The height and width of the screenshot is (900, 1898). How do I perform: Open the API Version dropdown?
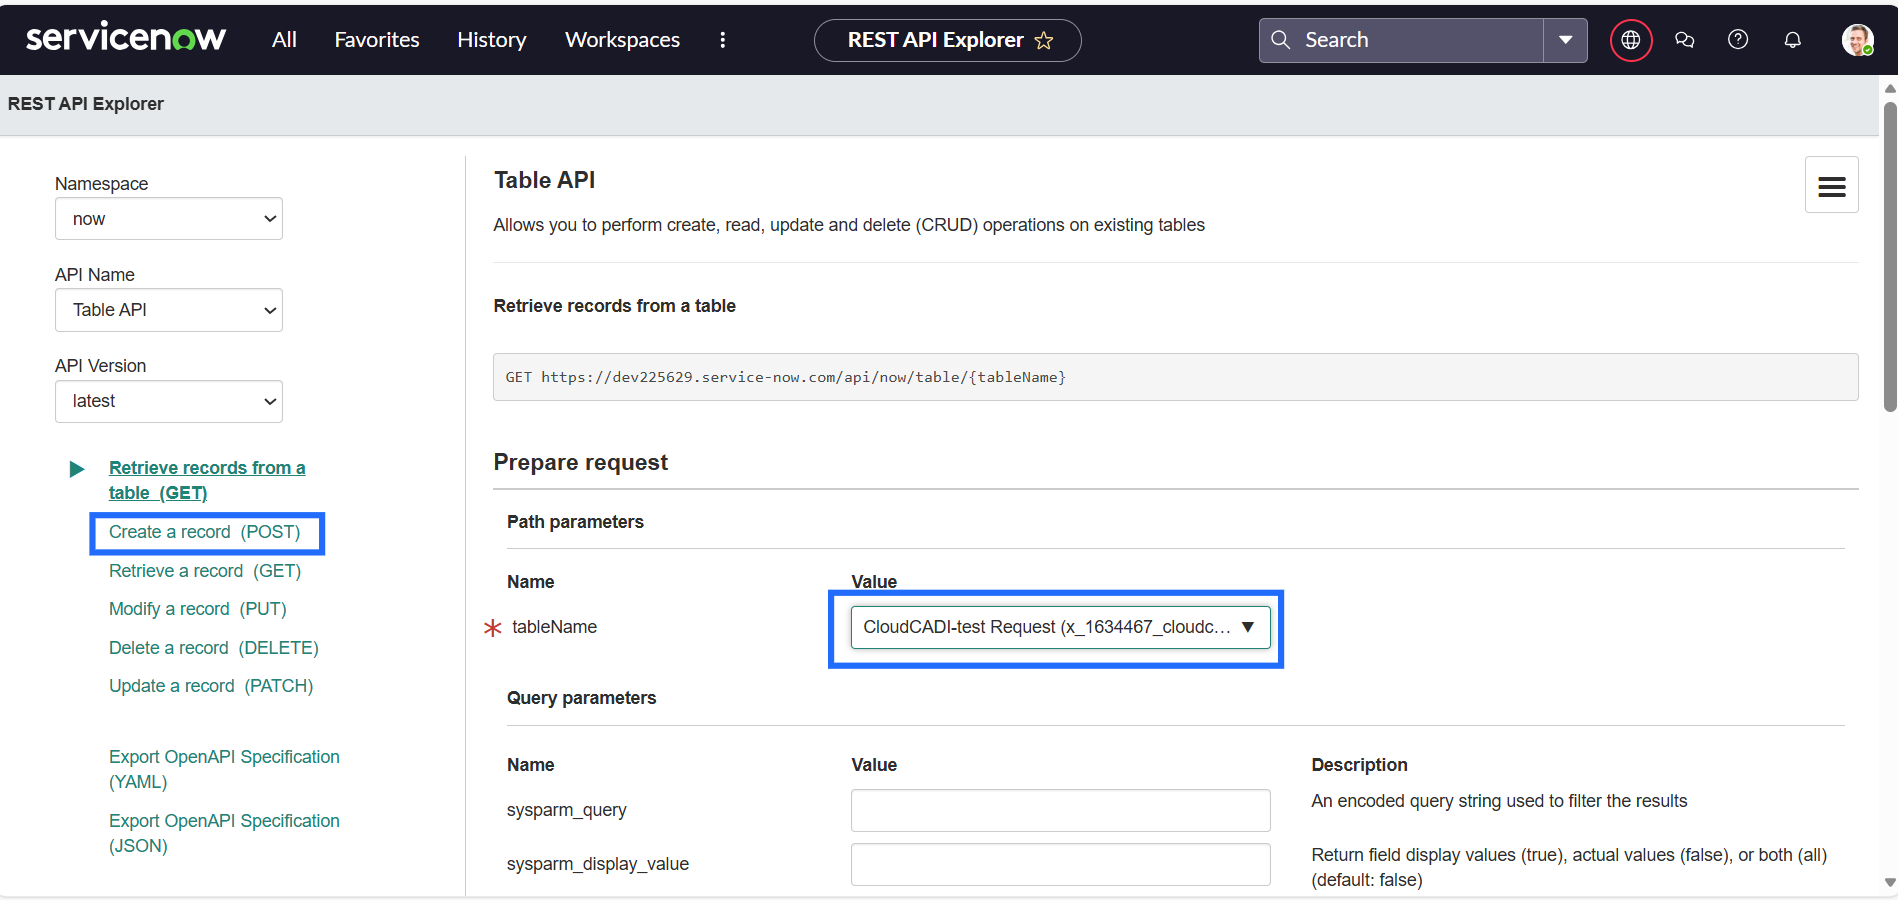pyautogui.click(x=169, y=401)
